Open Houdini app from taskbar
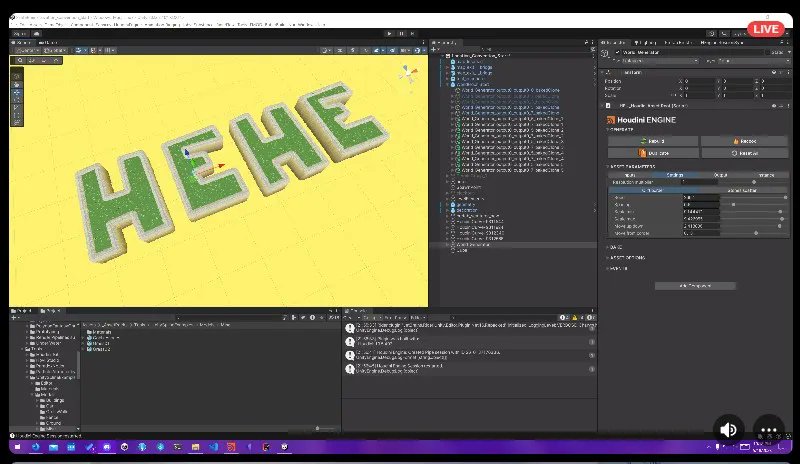The height and width of the screenshot is (464, 800). pos(231,447)
